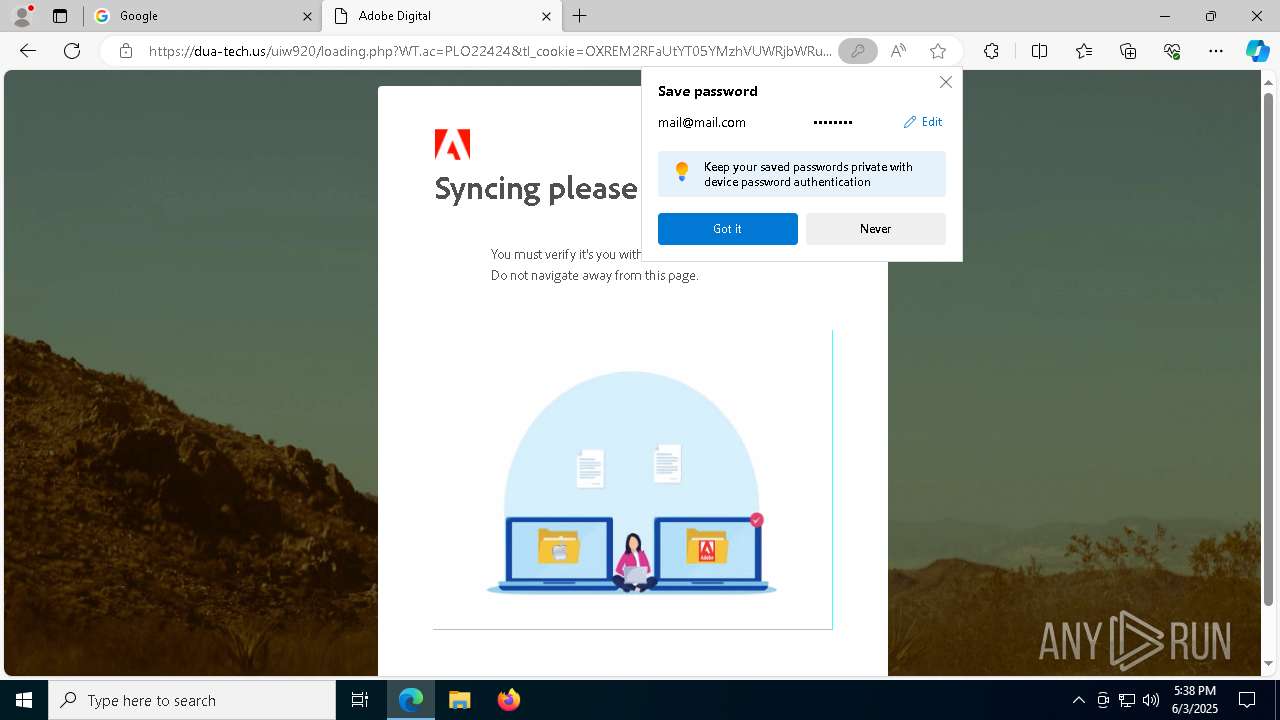
Task: Open the clock and date flyout
Action: [x=1195, y=700]
